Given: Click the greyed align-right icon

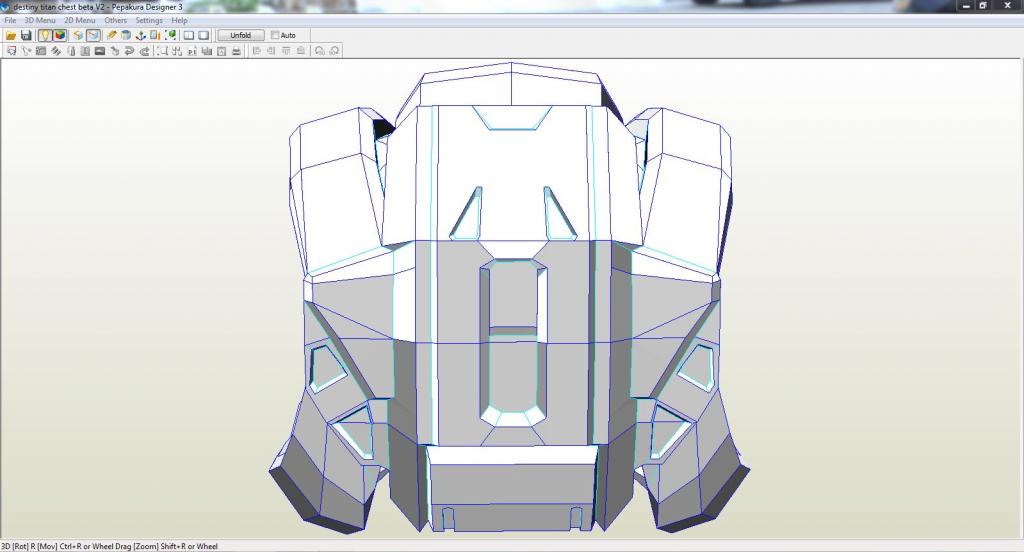Looking at the screenshot, I should [271, 51].
